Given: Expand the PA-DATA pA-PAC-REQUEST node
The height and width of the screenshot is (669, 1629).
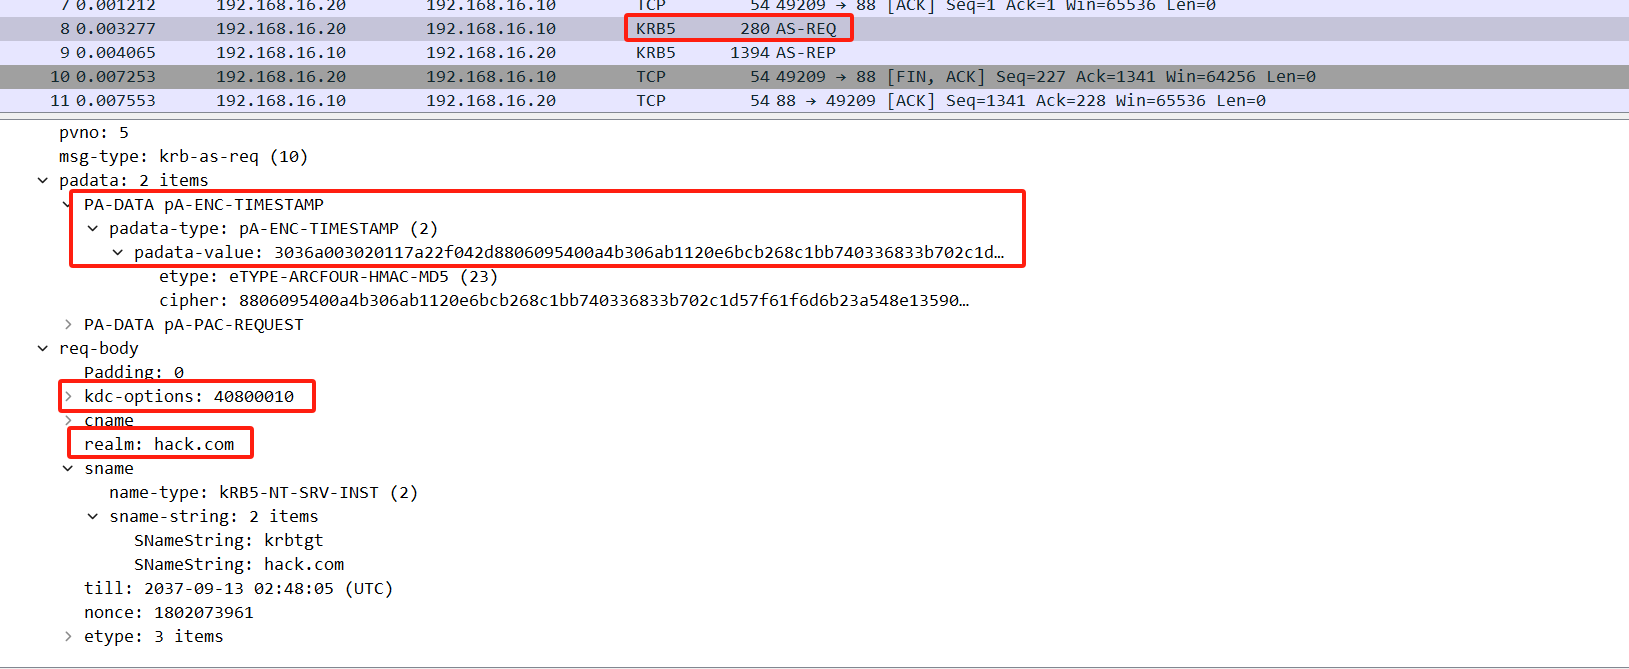Looking at the screenshot, I should pyautogui.click(x=68, y=325).
